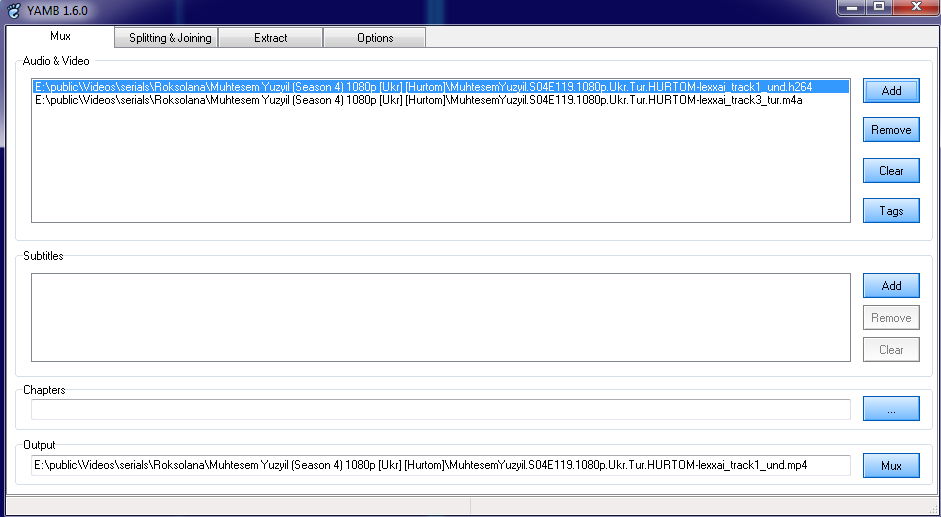Click the YAMB application icon in title bar
The image size is (941, 517).
point(10,9)
